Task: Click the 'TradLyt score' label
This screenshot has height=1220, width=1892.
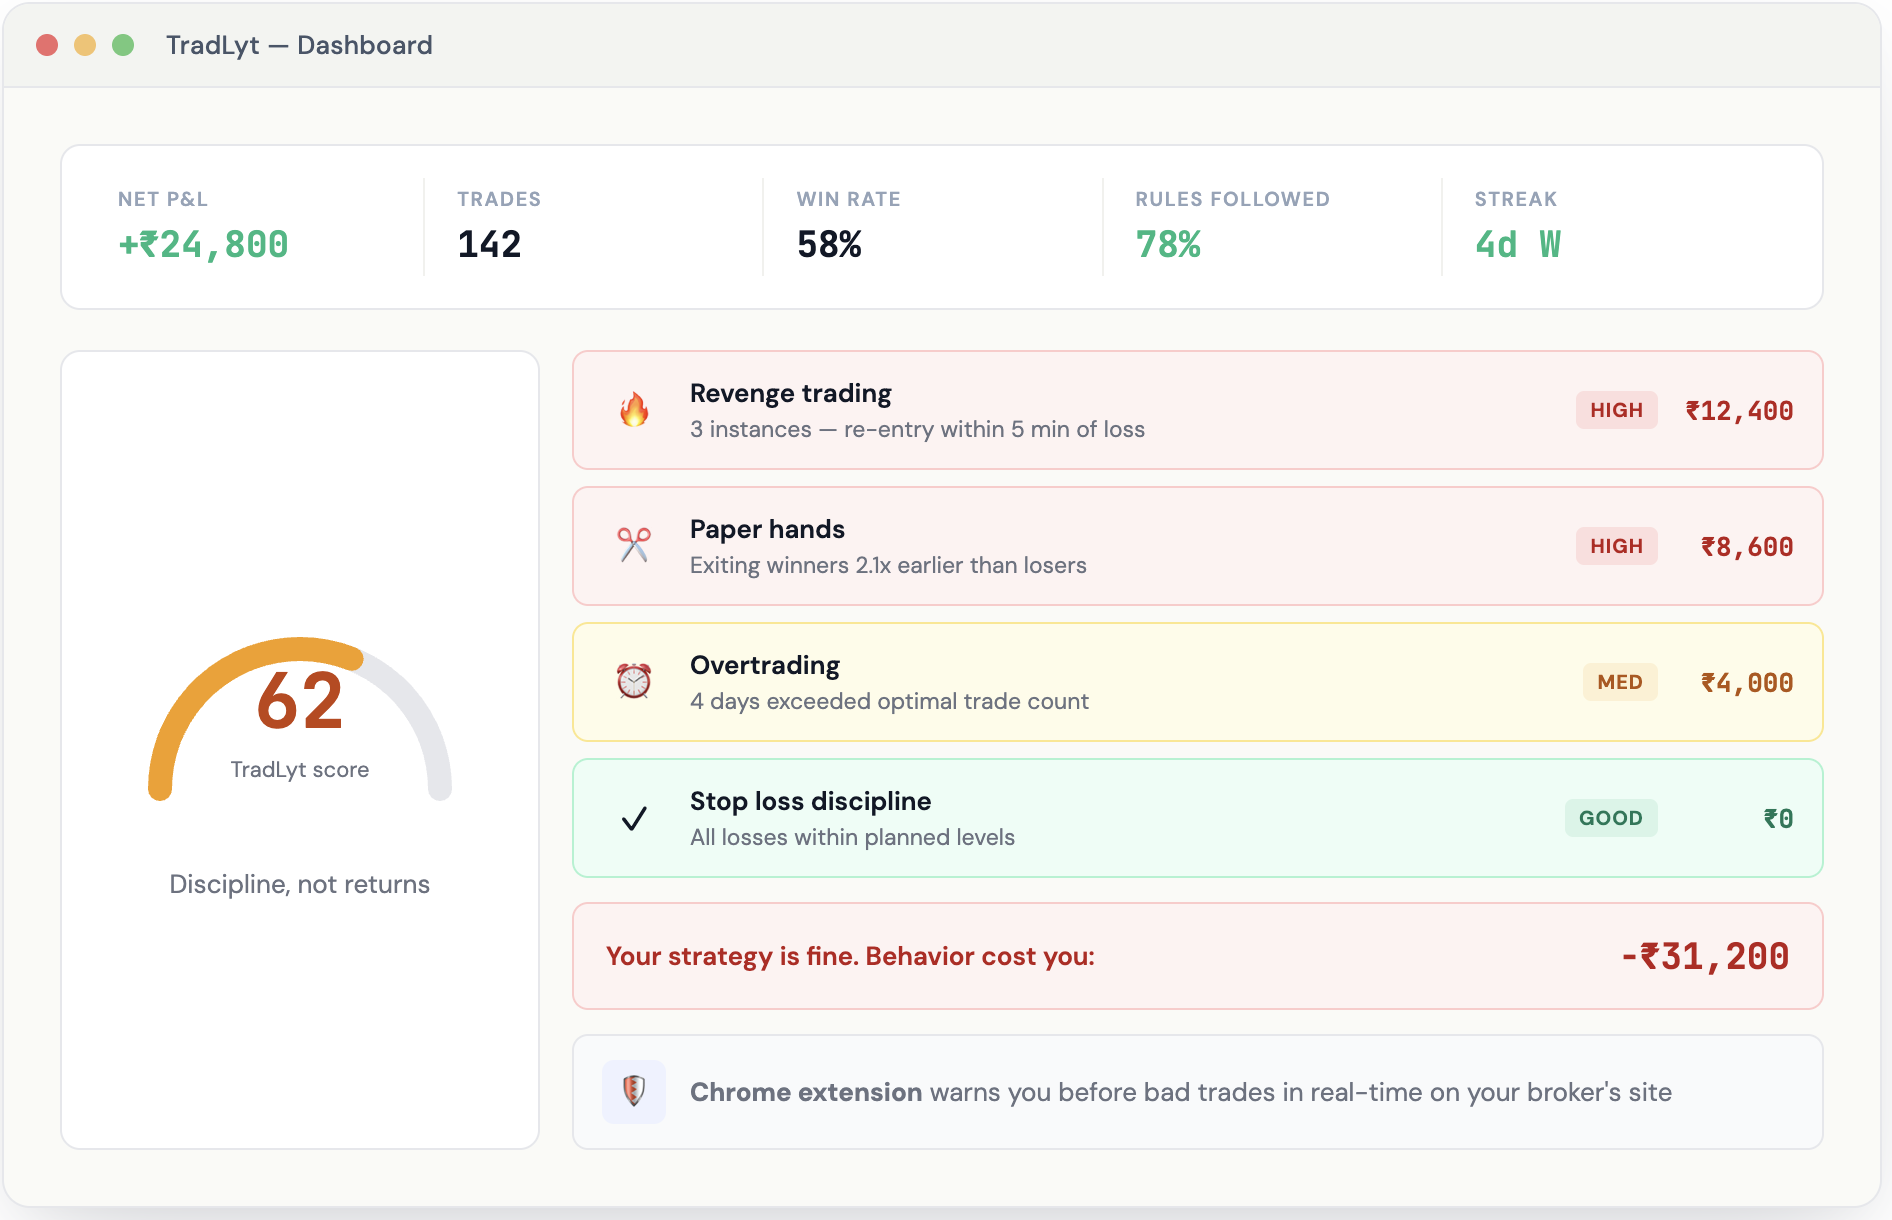Action: tap(300, 770)
